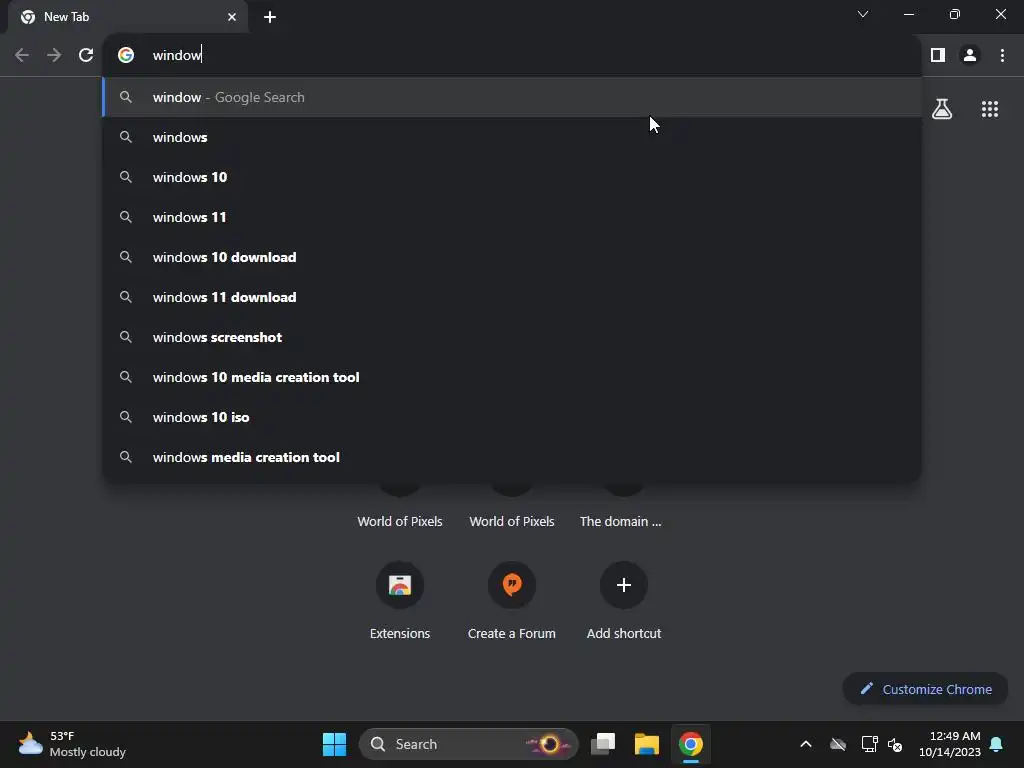Open the Chrome profile avatar
Viewport: 1024px width, 768px height.
pos(970,55)
